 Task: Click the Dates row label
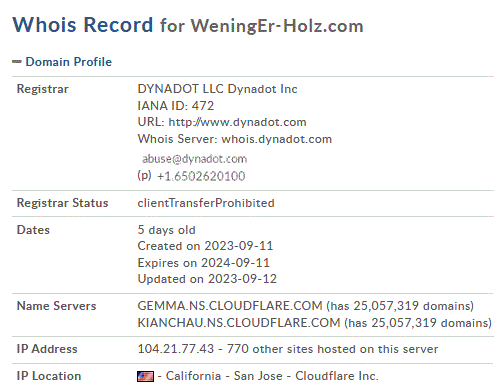(33, 230)
